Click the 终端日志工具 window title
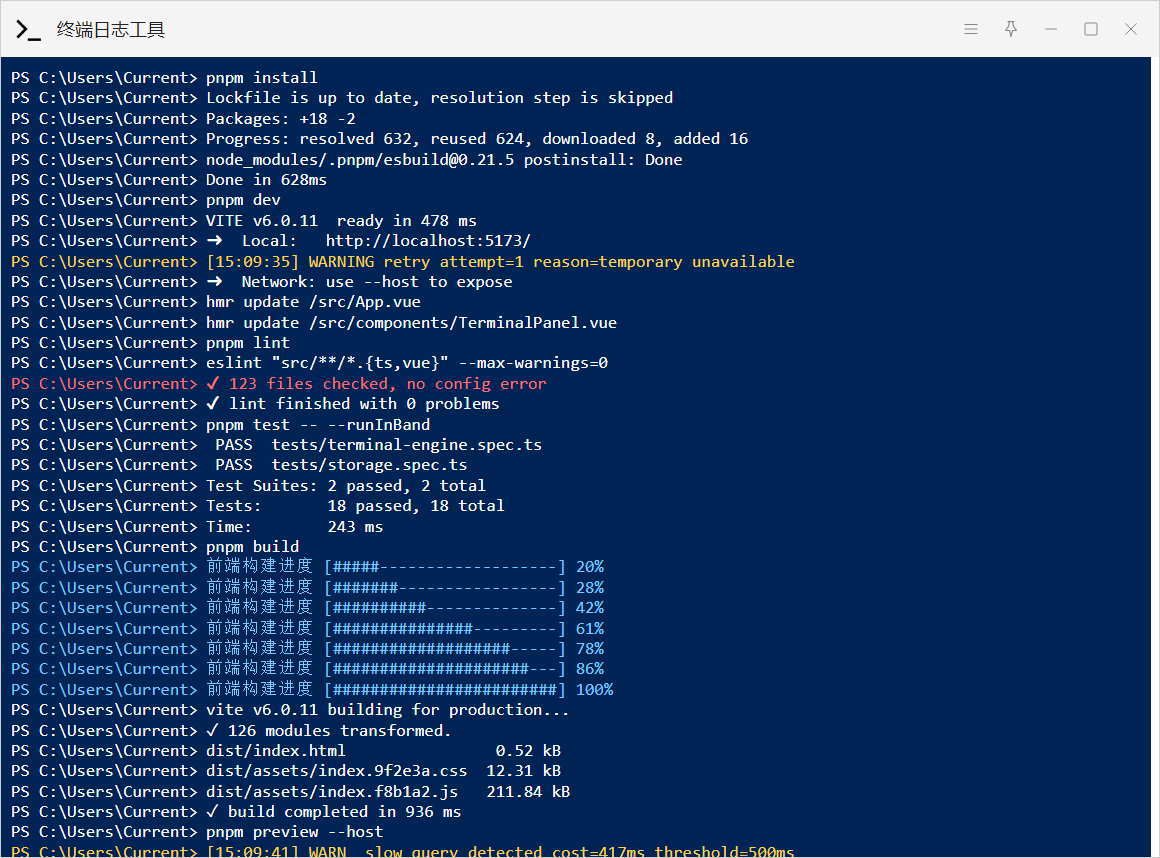1160x858 pixels. [x=111, y=30]
